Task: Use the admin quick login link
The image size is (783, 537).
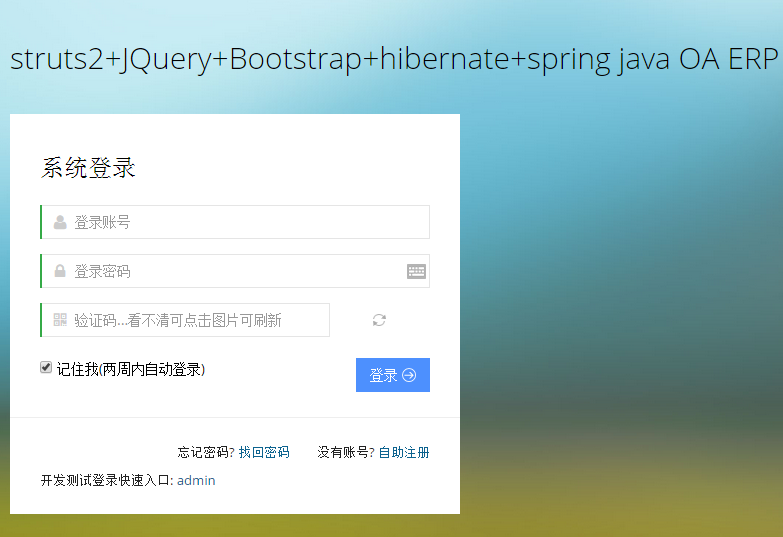Action: [196, 481]
